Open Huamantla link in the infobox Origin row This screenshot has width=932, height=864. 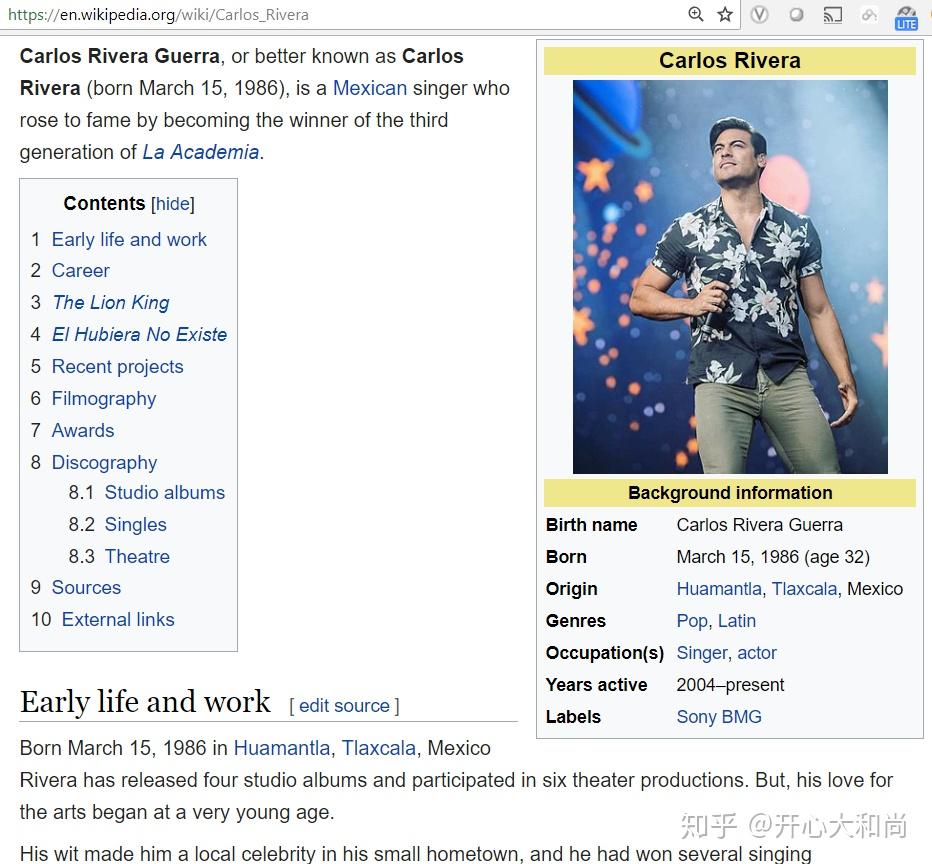[719, 589]
